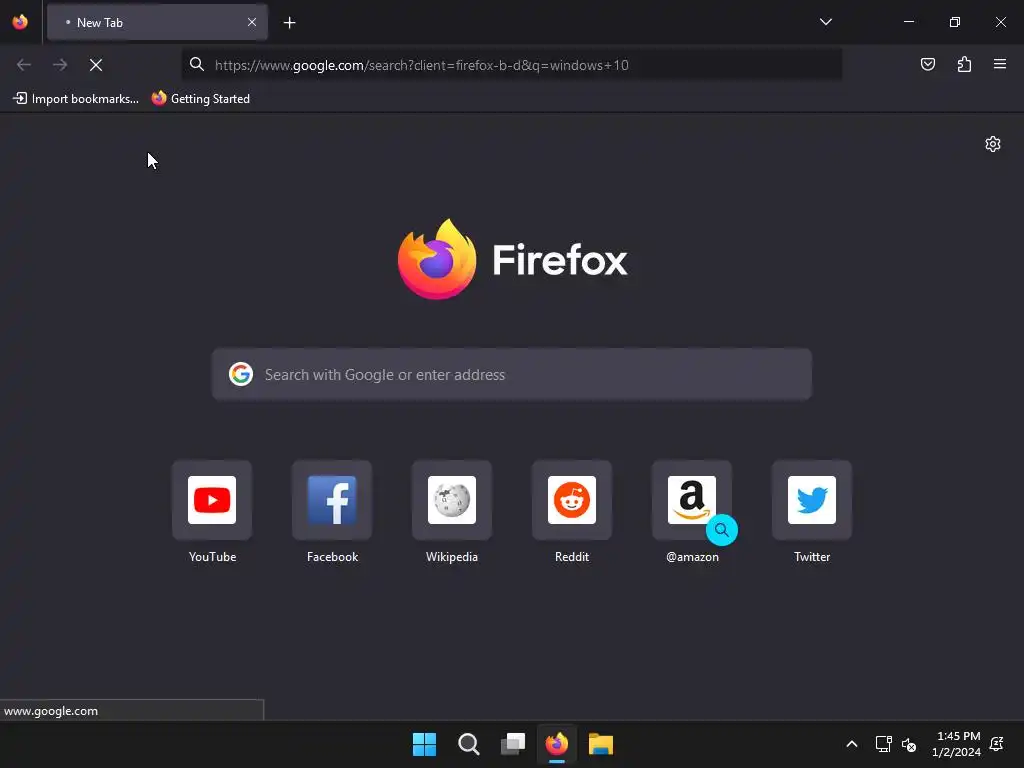The image size is (1024, 768).
Task: Open the Facebook shortcut tile
Action: (x=332, y=500)
